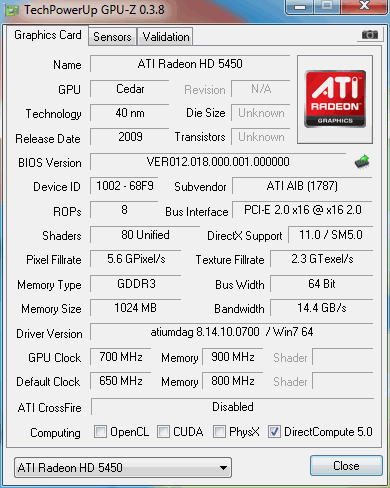Click the Name field showing Radeon HD 5450
The height and width of the screenshot is (488, 390).
[190, 64]
